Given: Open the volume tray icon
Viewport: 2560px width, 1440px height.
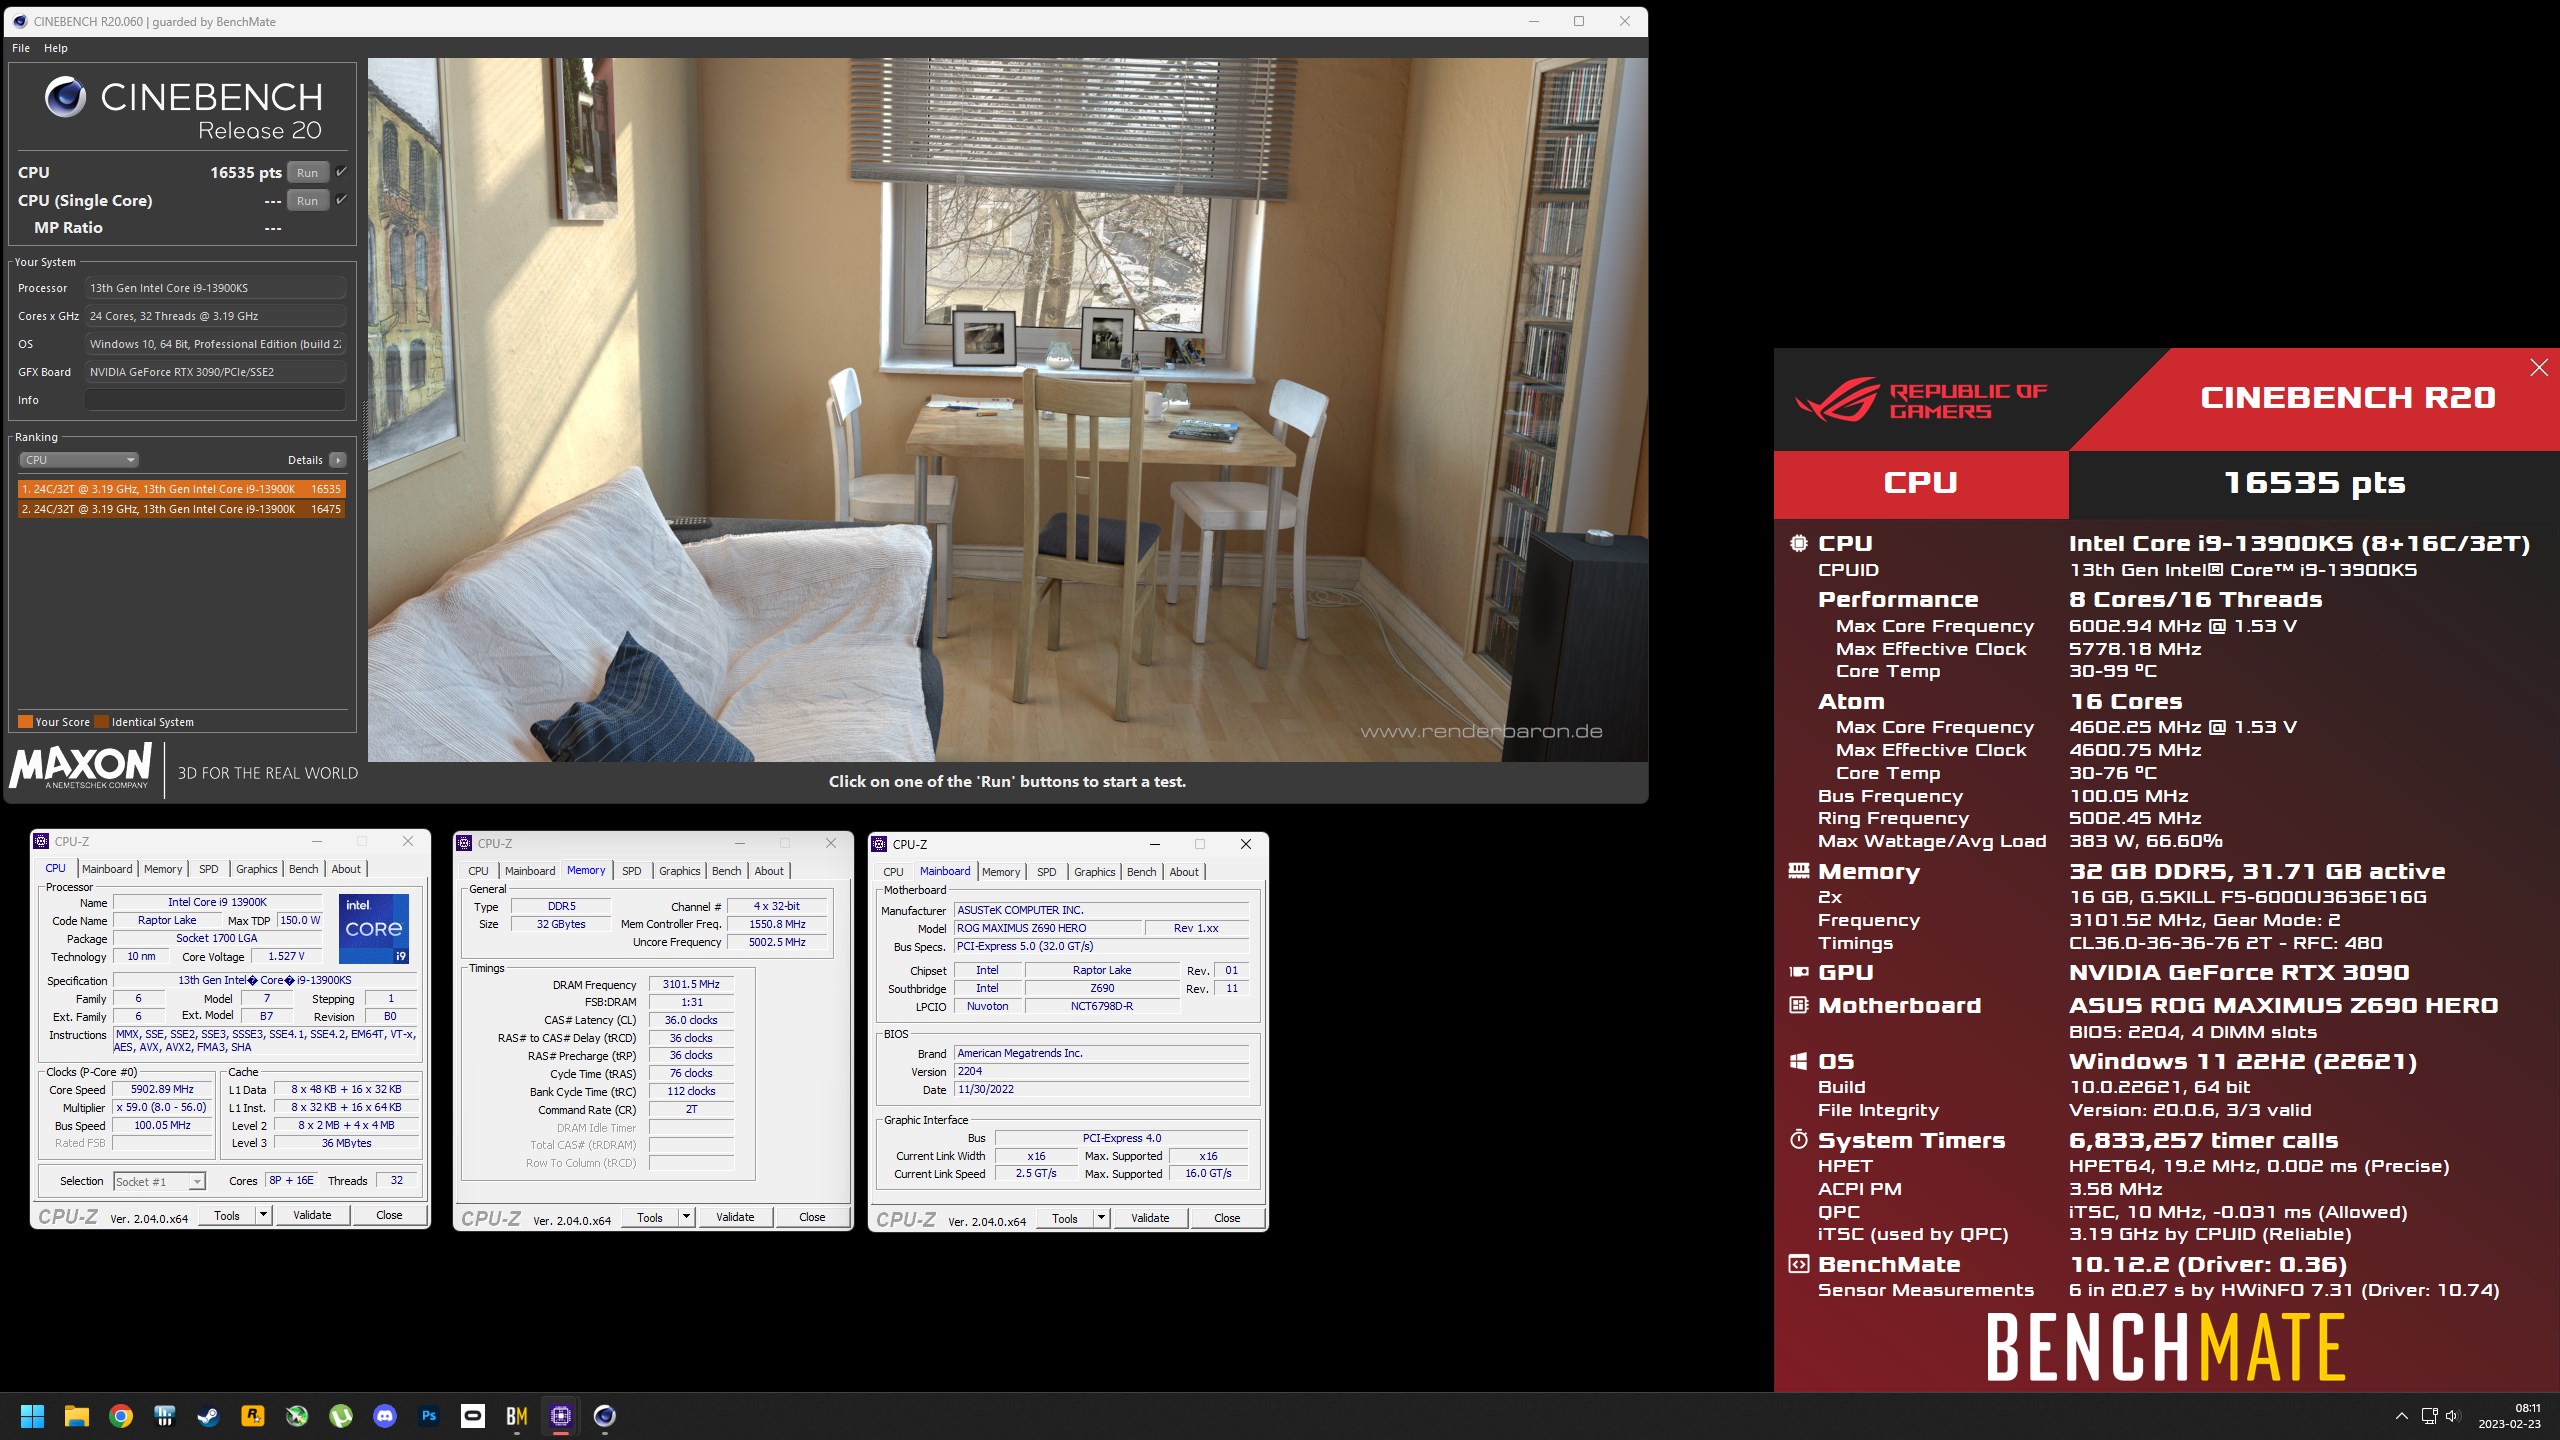Looking at the screenshot, I should pos(2452,1416).
